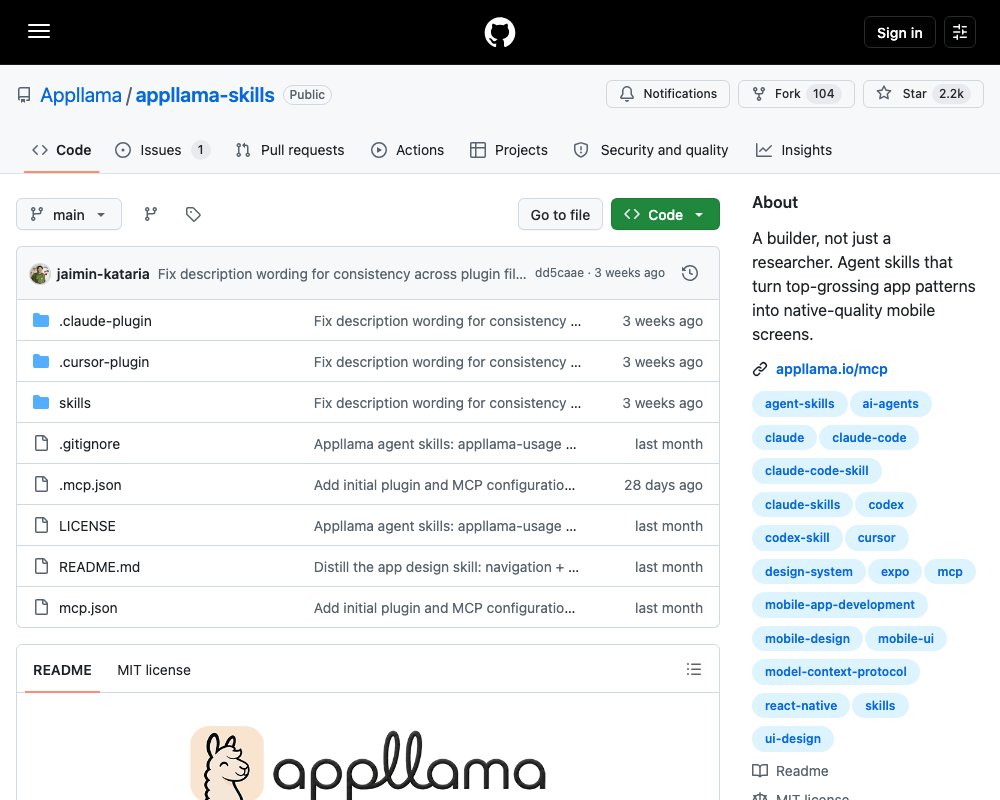
Task: Open the Code tab
Action: [61, 150]
